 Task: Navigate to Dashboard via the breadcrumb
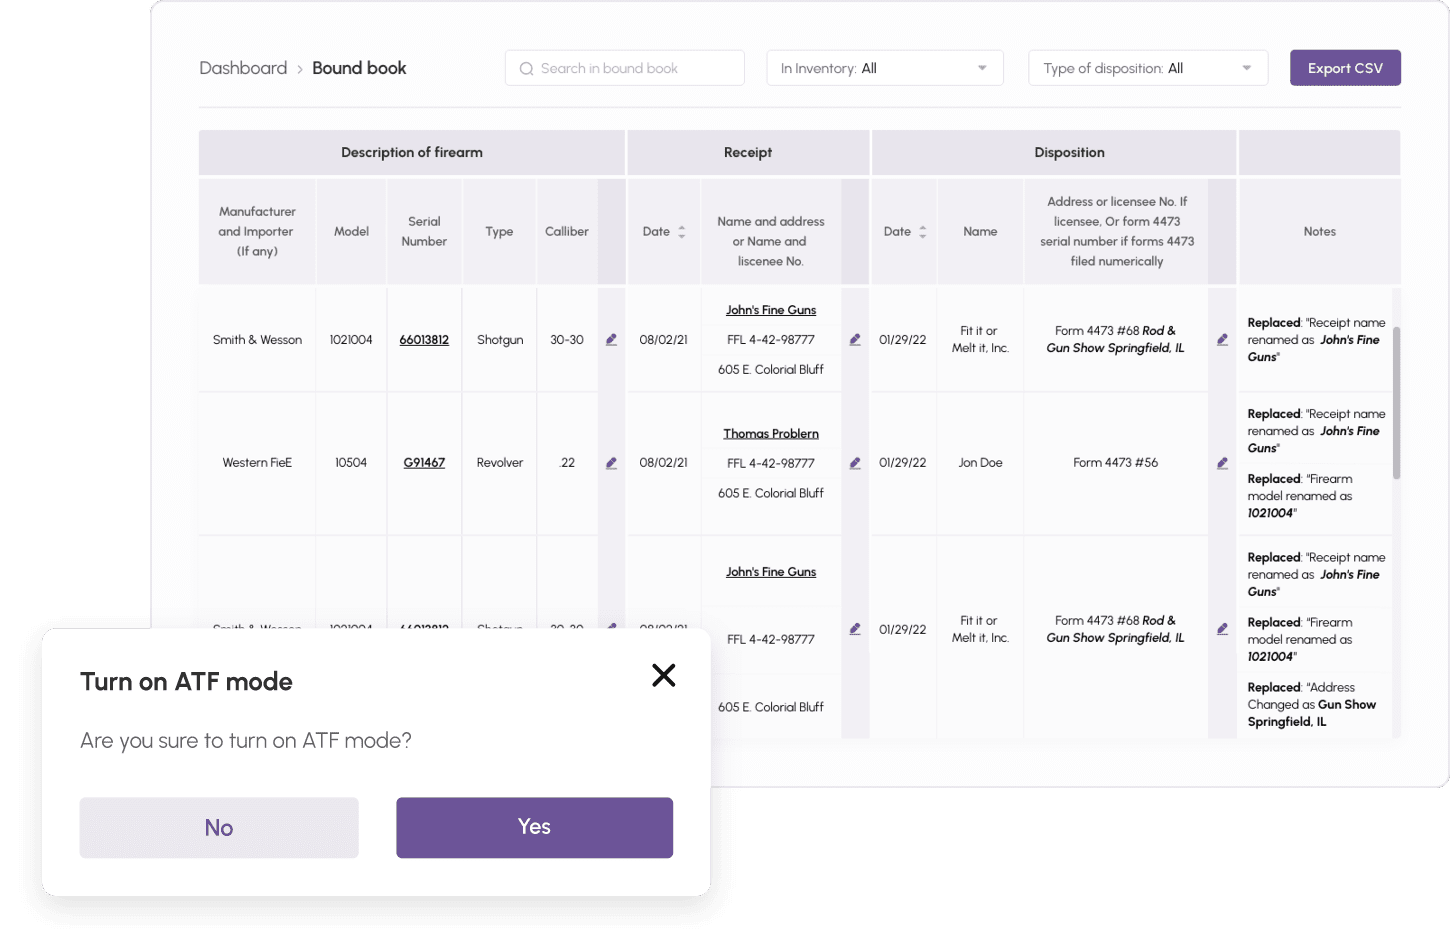(x=243, y=67)
